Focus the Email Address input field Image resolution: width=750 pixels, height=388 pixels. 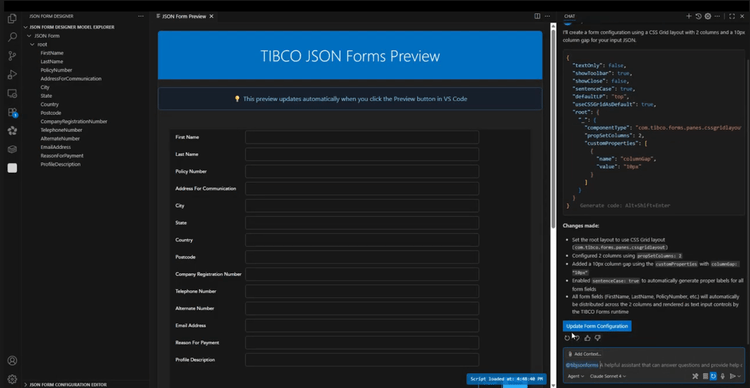click(362, 326)
